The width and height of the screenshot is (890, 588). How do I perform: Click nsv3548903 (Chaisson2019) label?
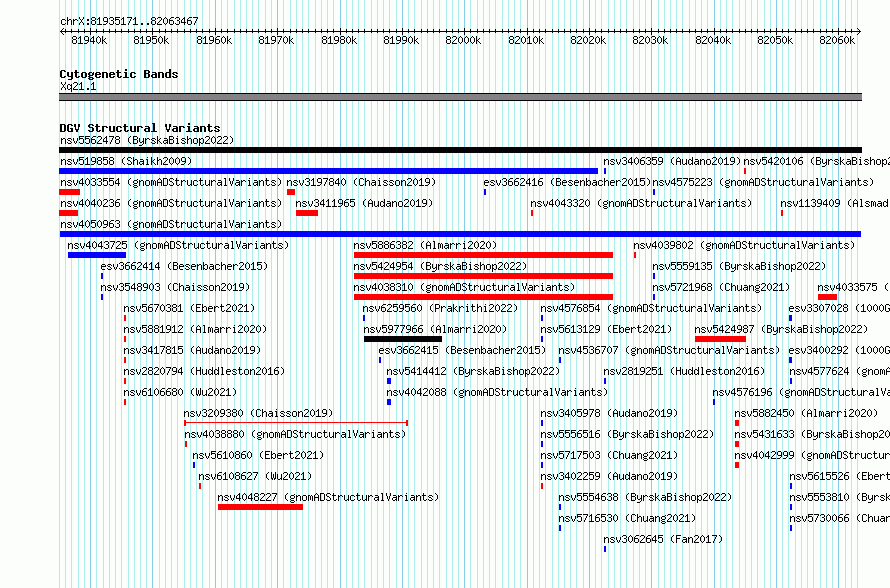tap(175, 287)
